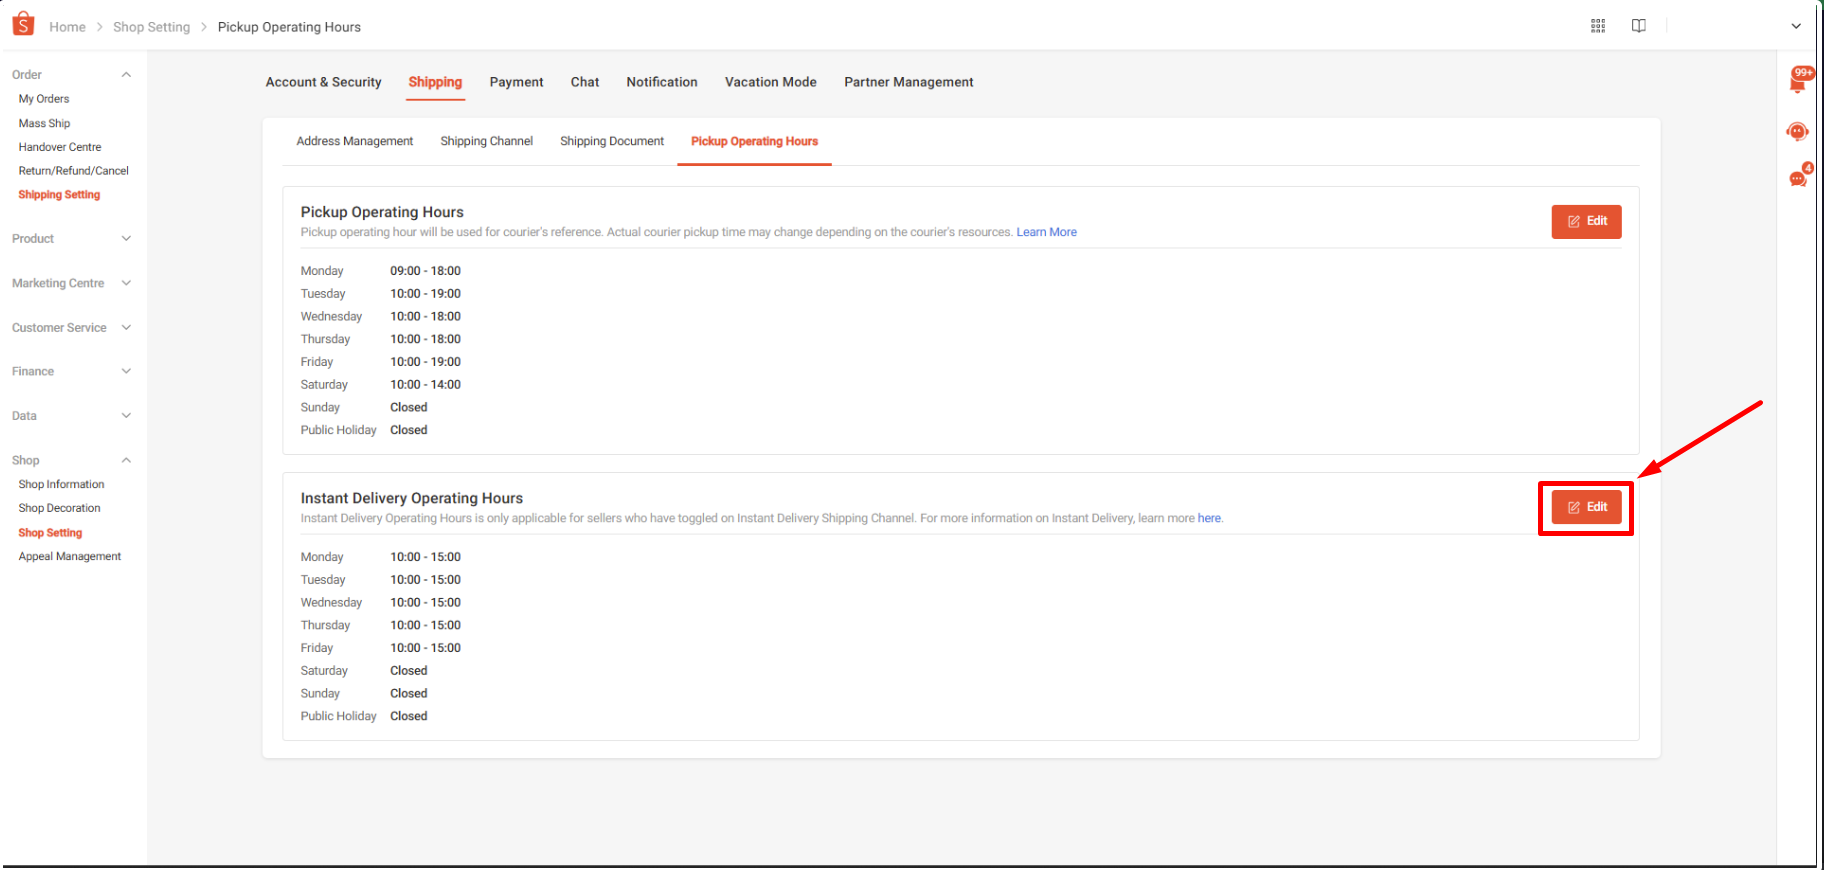Screen dimensions: 1824x870
Task: Open the Partner Management tab
Action: (x=909, y=82)
